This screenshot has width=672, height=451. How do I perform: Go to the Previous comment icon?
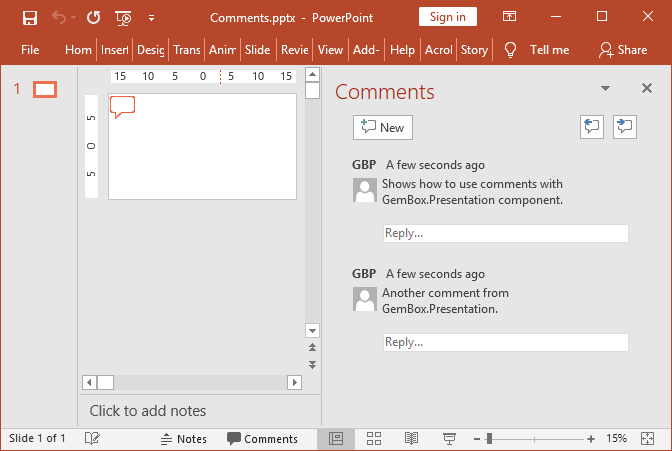pos(592,126)
